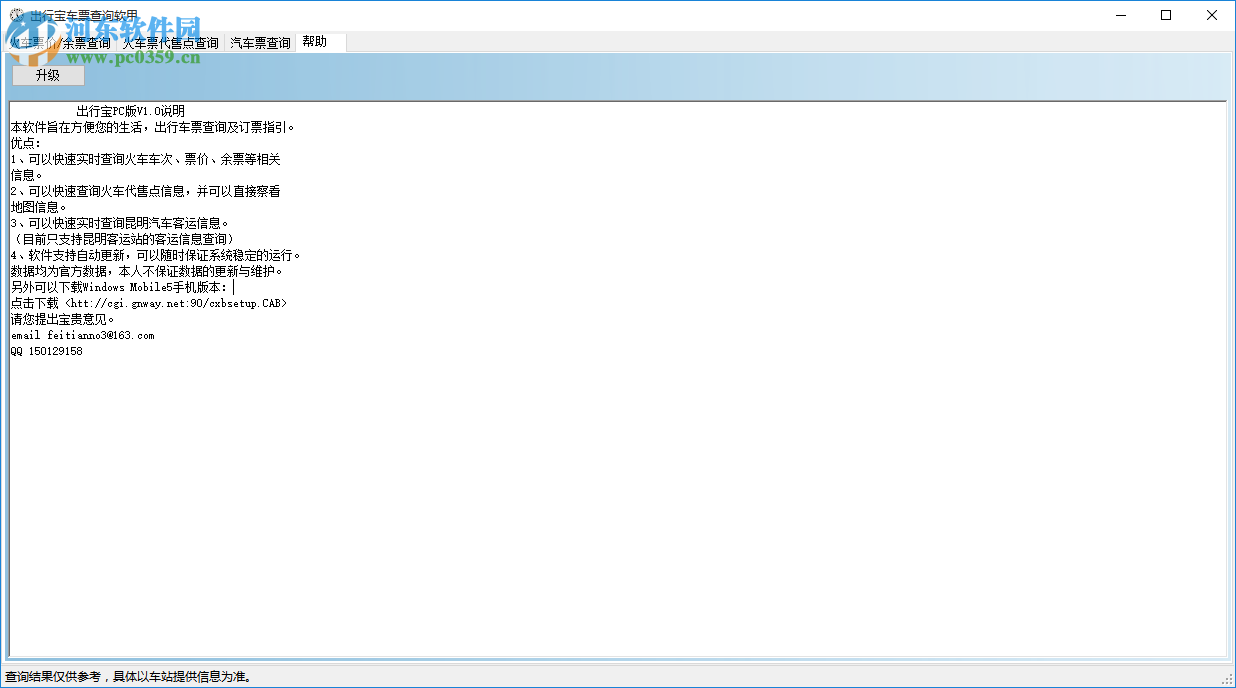Image resolution: width=1236 pixels, height=688 pixels.
Task: Click the line 软件支持自动更新
Action: 156,255
